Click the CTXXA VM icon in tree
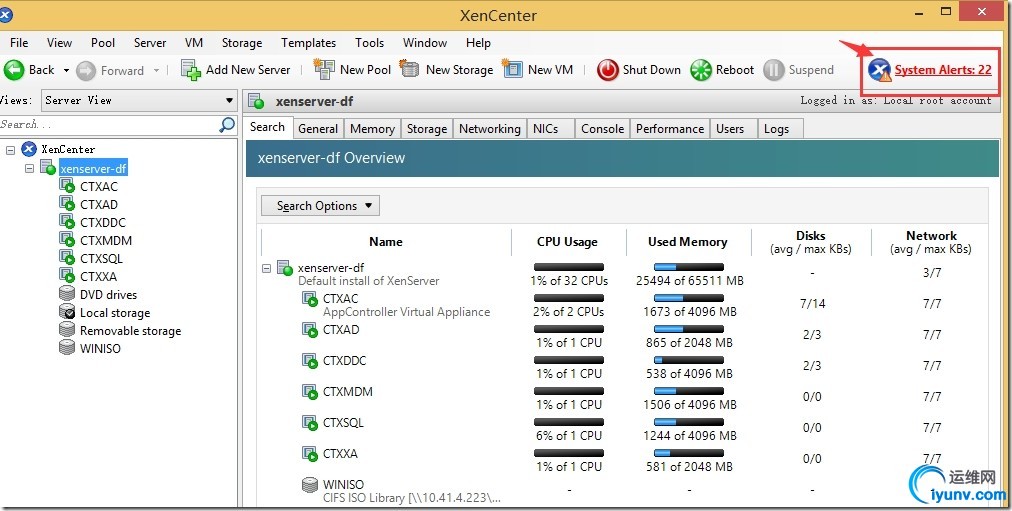This screenshot has height=511, width=1012. [67, 276]
